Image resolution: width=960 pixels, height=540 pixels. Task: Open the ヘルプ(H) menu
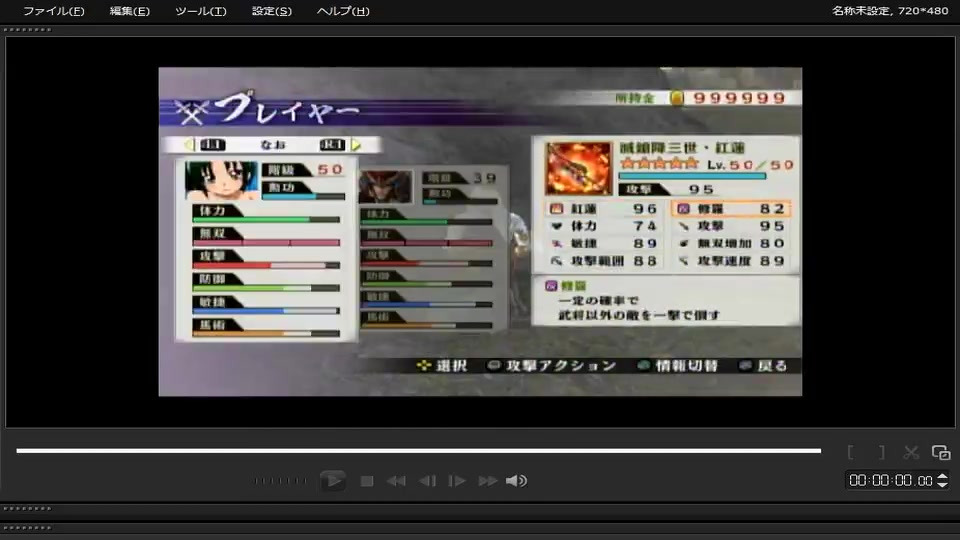point(343,11)
